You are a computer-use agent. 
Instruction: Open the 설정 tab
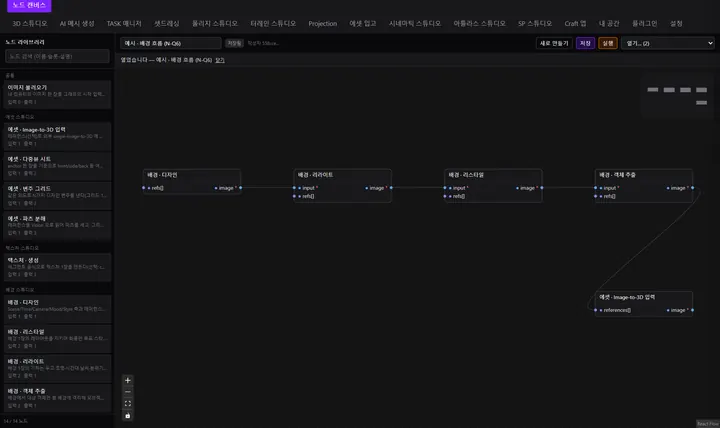click(x=676, y=23)
